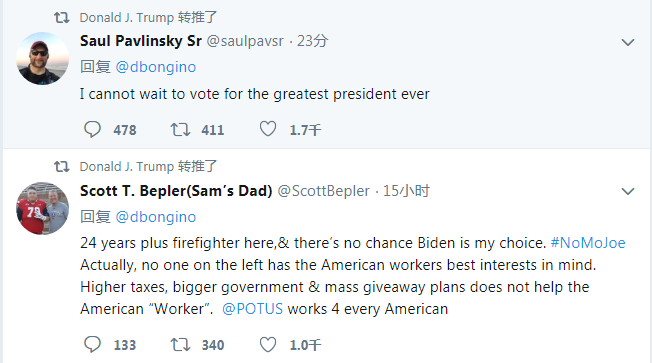Reply to Saul Pavlinsky's tweet
Screen dimensions: 652x363
click(92, 129)
